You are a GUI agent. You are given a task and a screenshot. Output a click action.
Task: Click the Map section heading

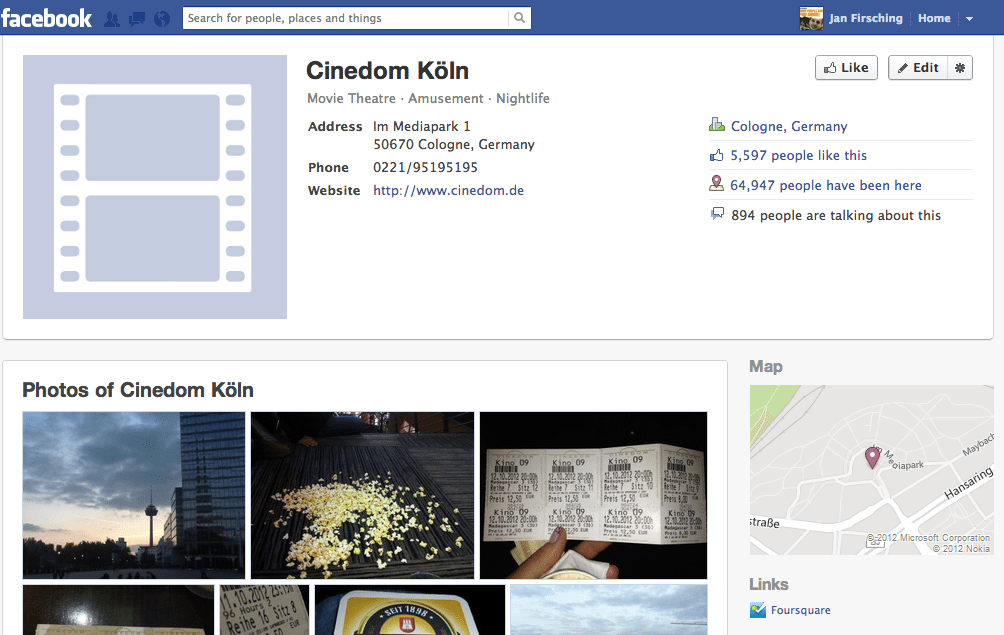(766, 366)
